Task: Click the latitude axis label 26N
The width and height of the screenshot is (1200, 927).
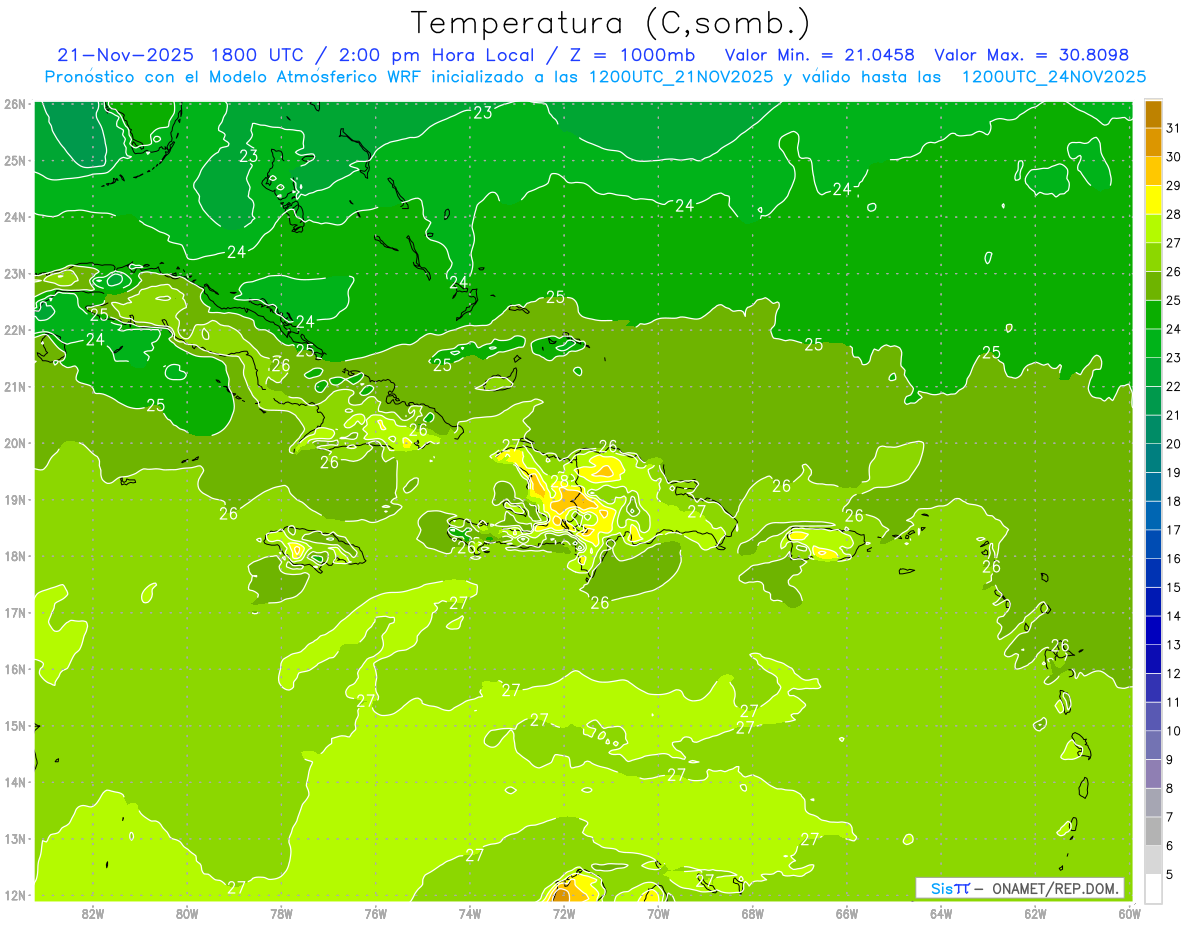Action: [15, 104]
